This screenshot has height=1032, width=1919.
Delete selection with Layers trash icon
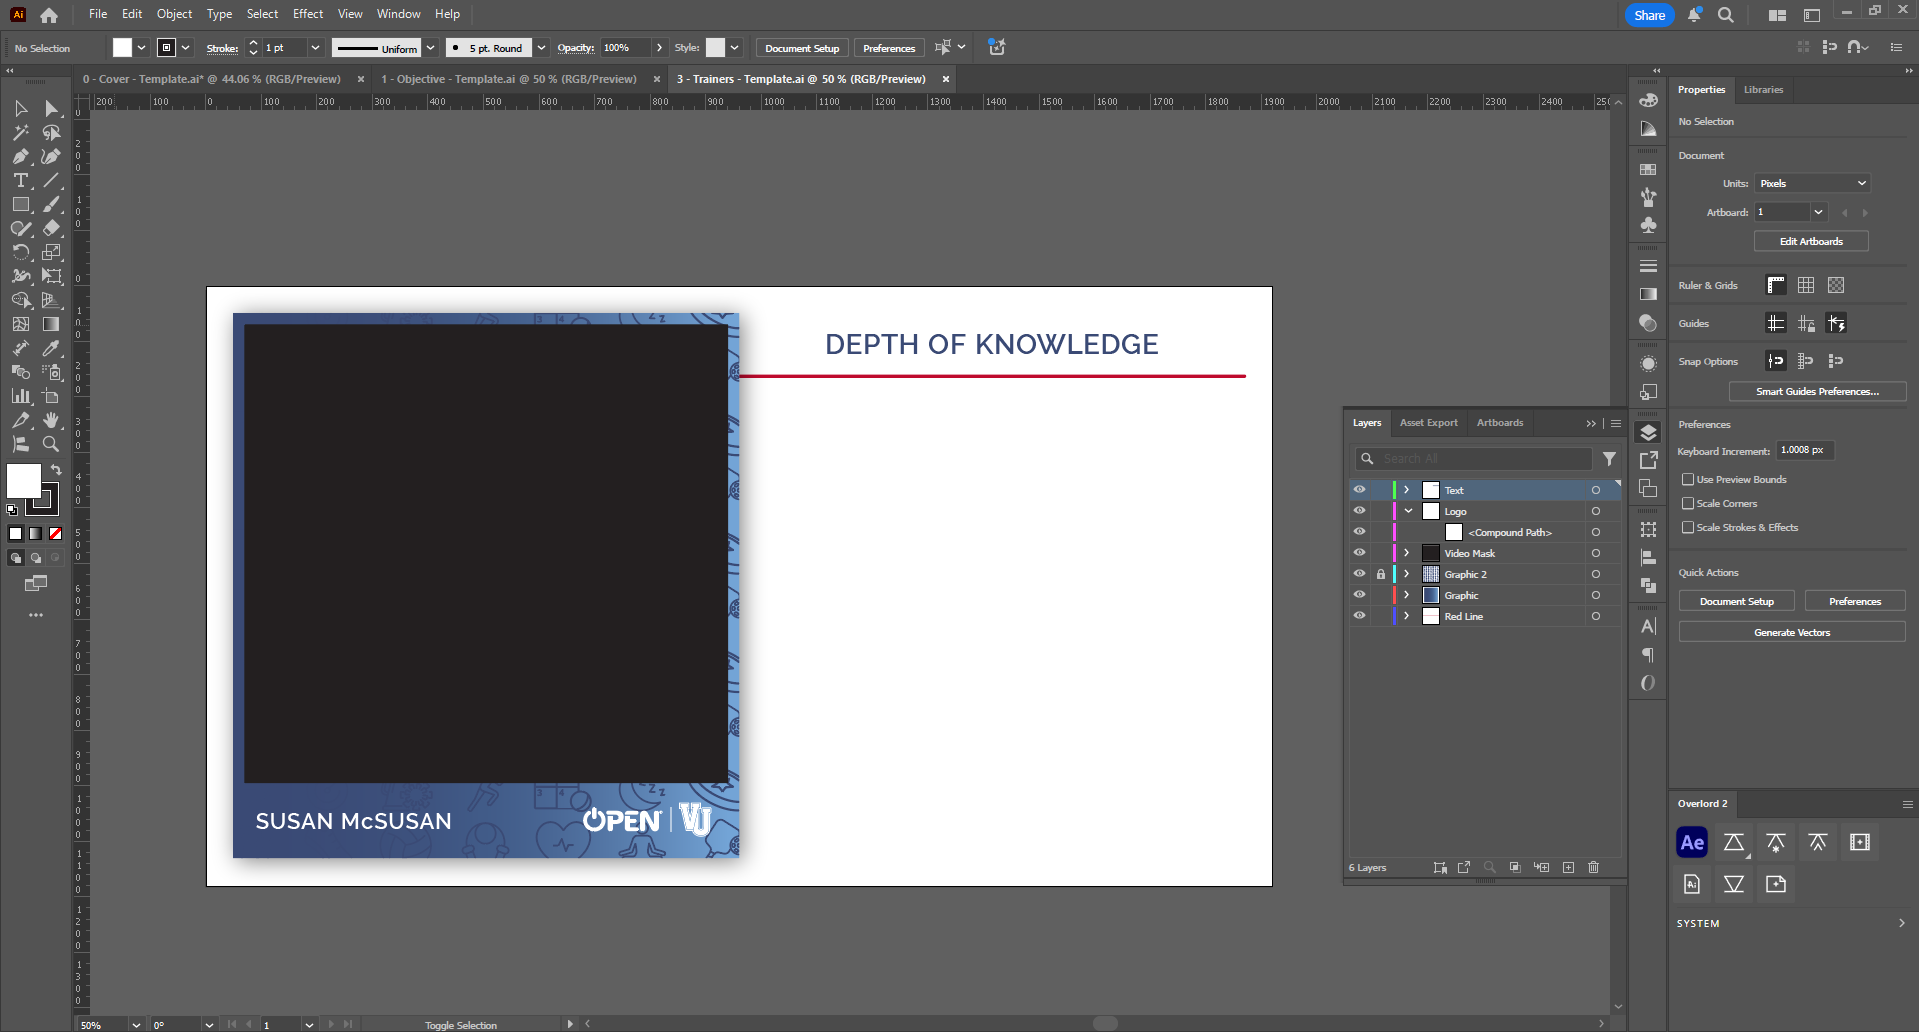tap(1594, 867)
